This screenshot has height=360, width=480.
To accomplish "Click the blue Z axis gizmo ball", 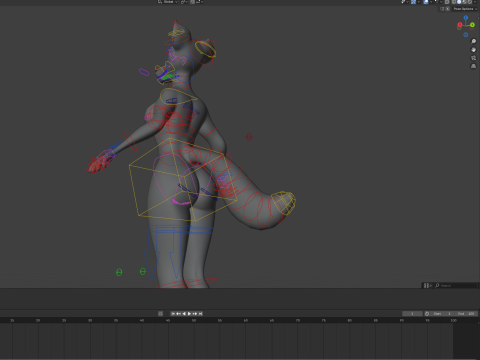I will tap(466, 18).
